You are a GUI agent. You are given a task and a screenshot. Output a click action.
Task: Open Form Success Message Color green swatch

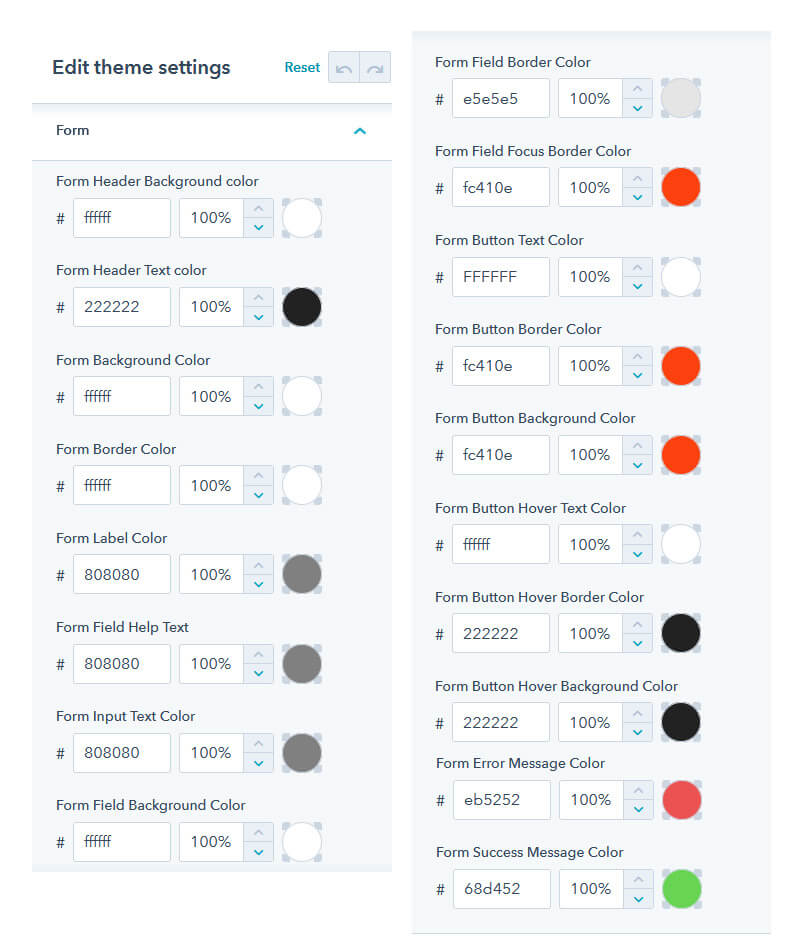[682, 889]
